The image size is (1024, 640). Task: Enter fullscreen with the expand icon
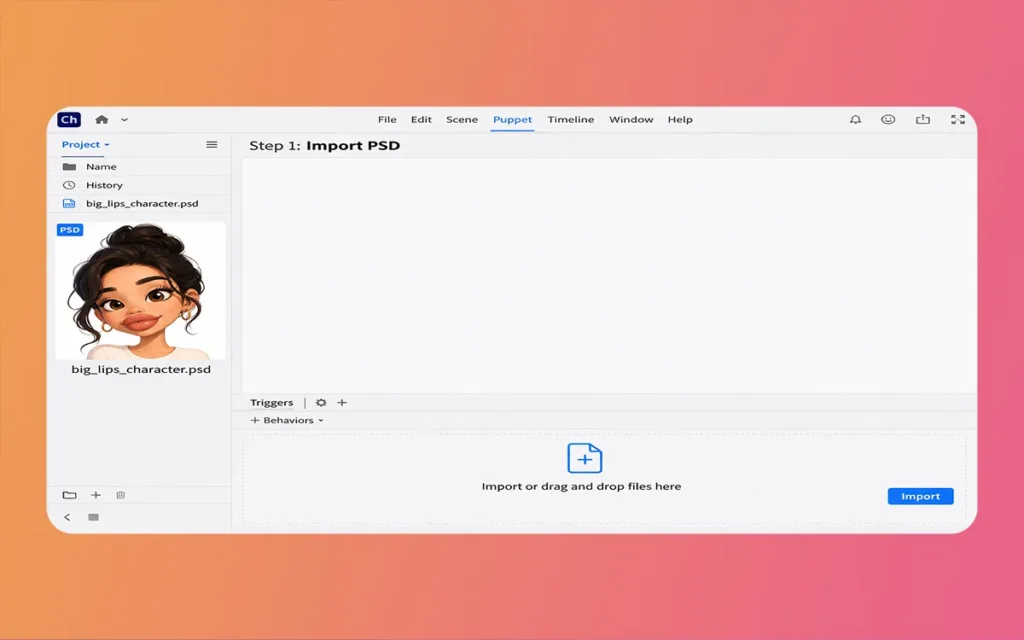click(x=957, y=120)
